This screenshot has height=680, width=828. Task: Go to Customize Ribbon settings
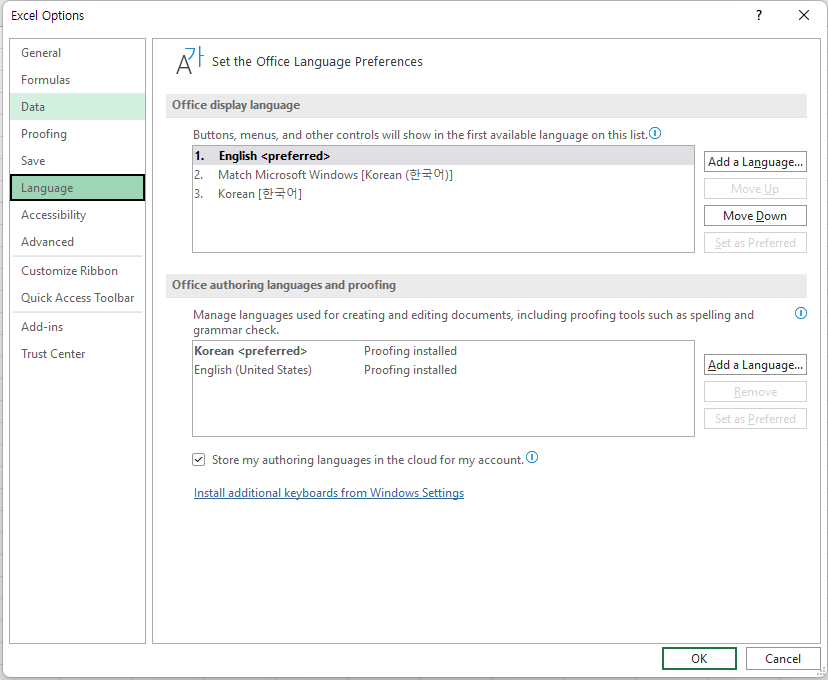point(77,271)
